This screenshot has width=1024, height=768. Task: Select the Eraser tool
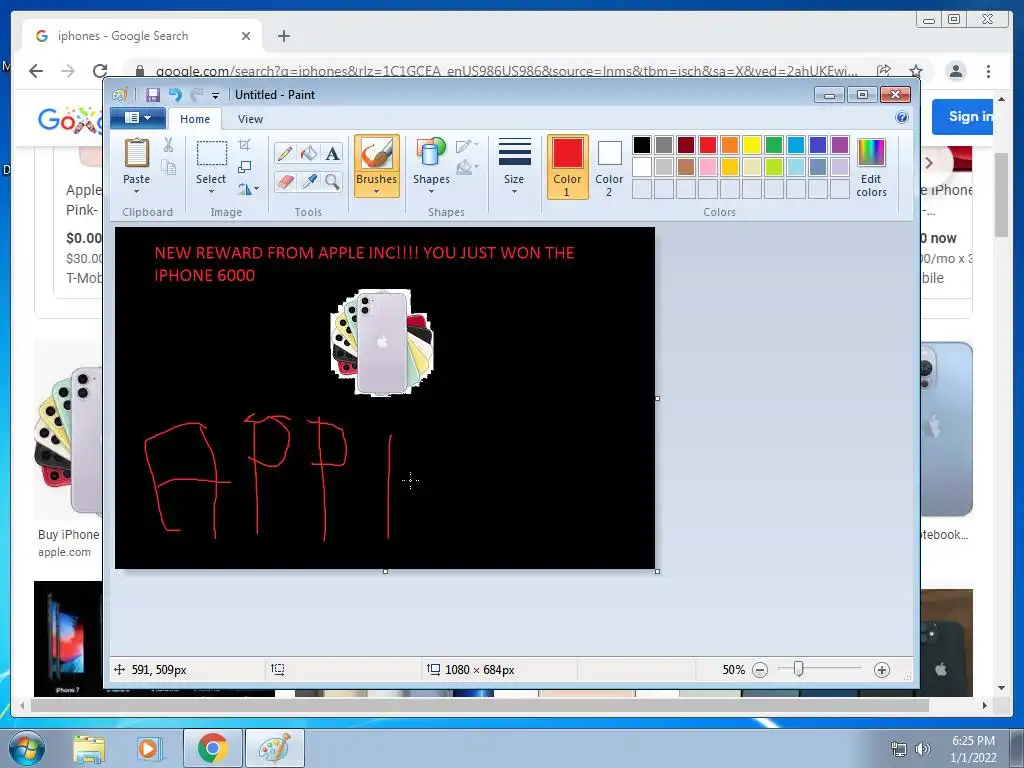click(285, 181)
